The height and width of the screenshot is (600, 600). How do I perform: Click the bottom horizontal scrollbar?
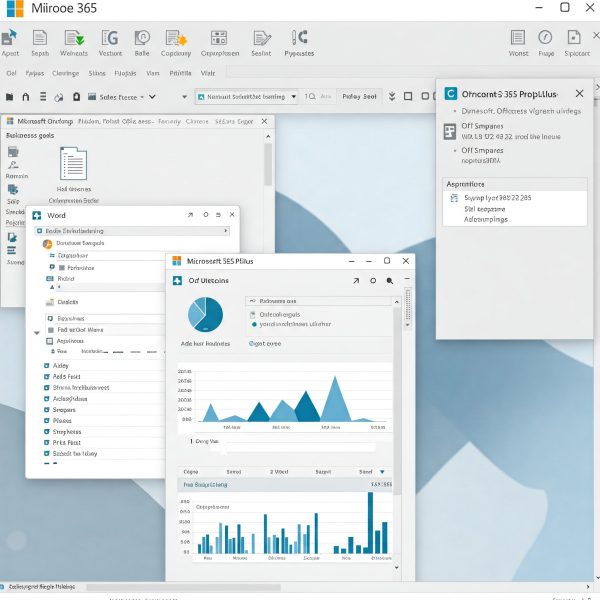pos(184,587)
